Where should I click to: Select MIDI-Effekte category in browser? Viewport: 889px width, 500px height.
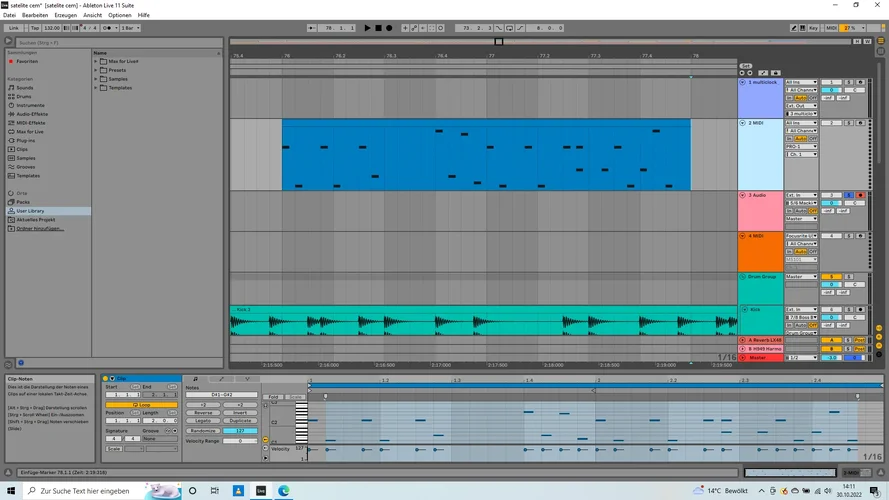click(31, 123)
